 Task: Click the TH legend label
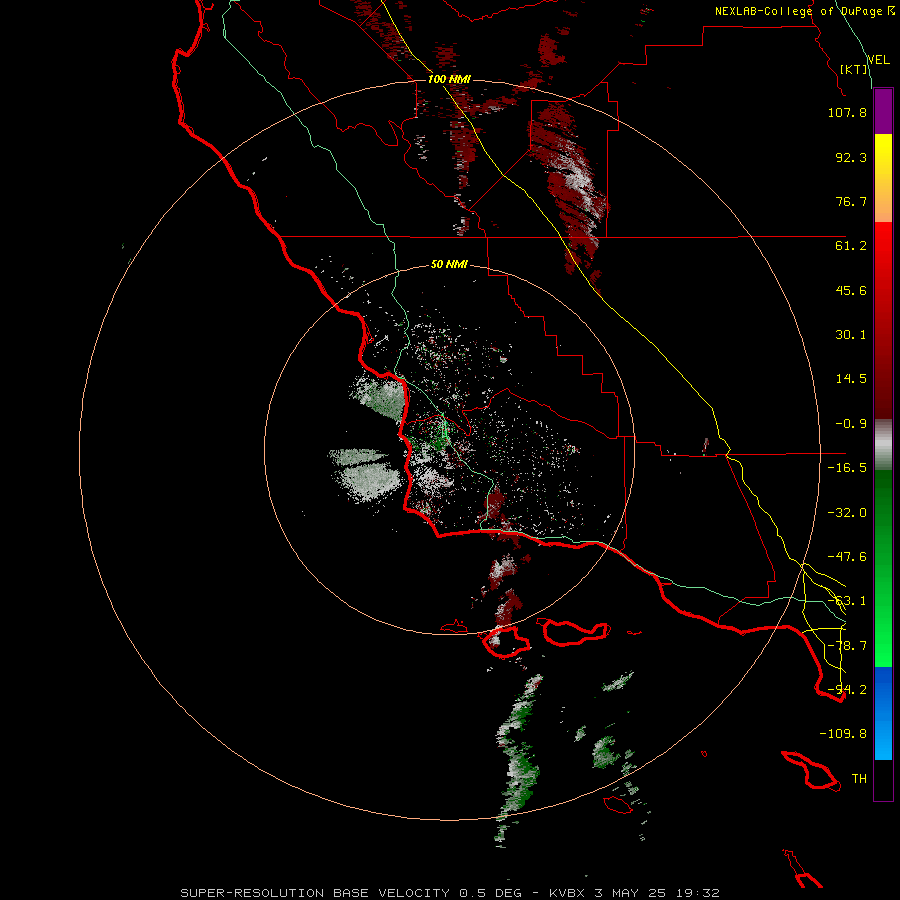[x=859, y=779]
